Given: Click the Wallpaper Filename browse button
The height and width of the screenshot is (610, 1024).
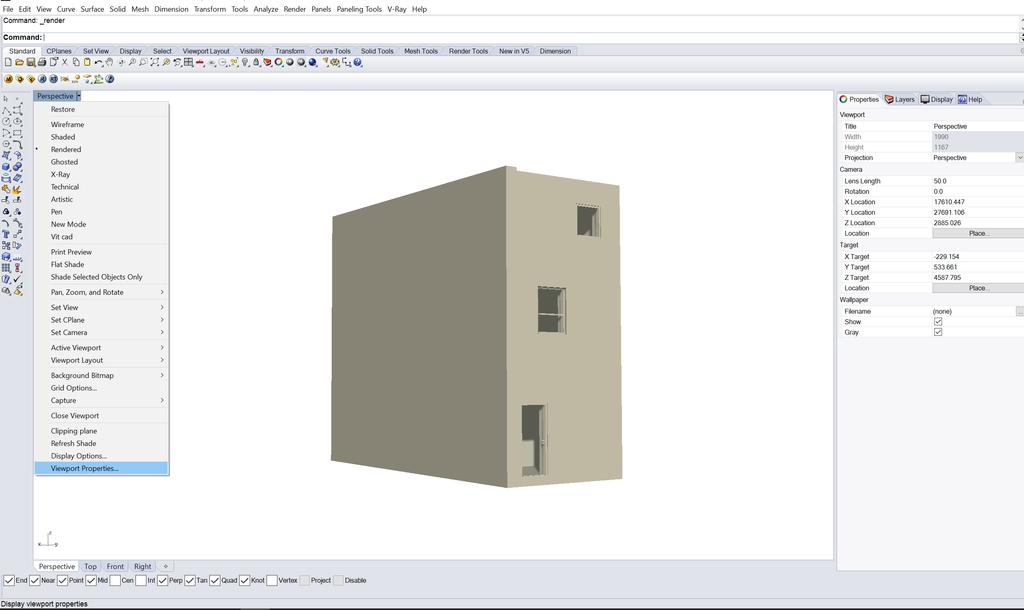Looking at the screenshot, I should click(1019, 312).
